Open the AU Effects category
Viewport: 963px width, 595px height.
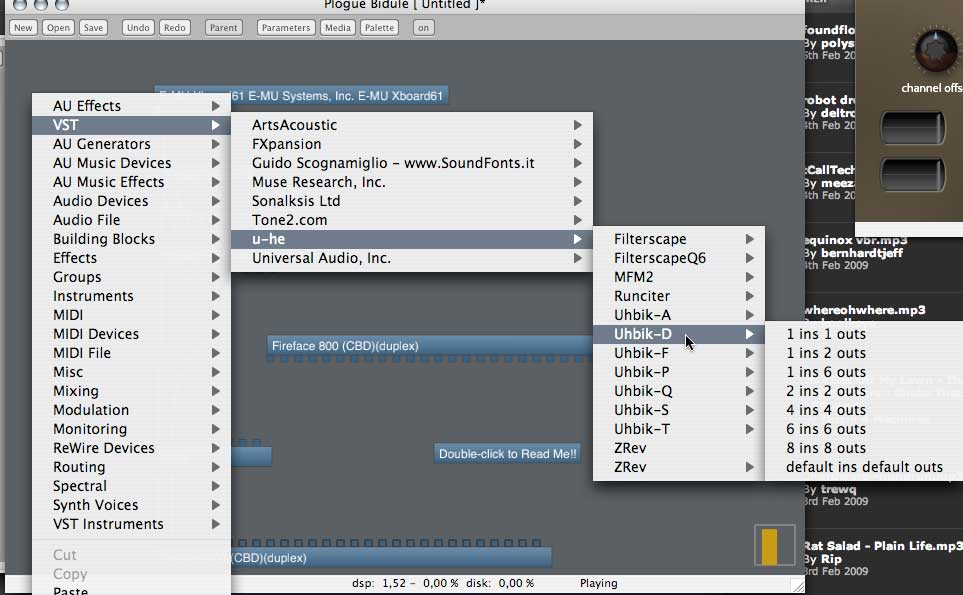click(131, 106)
